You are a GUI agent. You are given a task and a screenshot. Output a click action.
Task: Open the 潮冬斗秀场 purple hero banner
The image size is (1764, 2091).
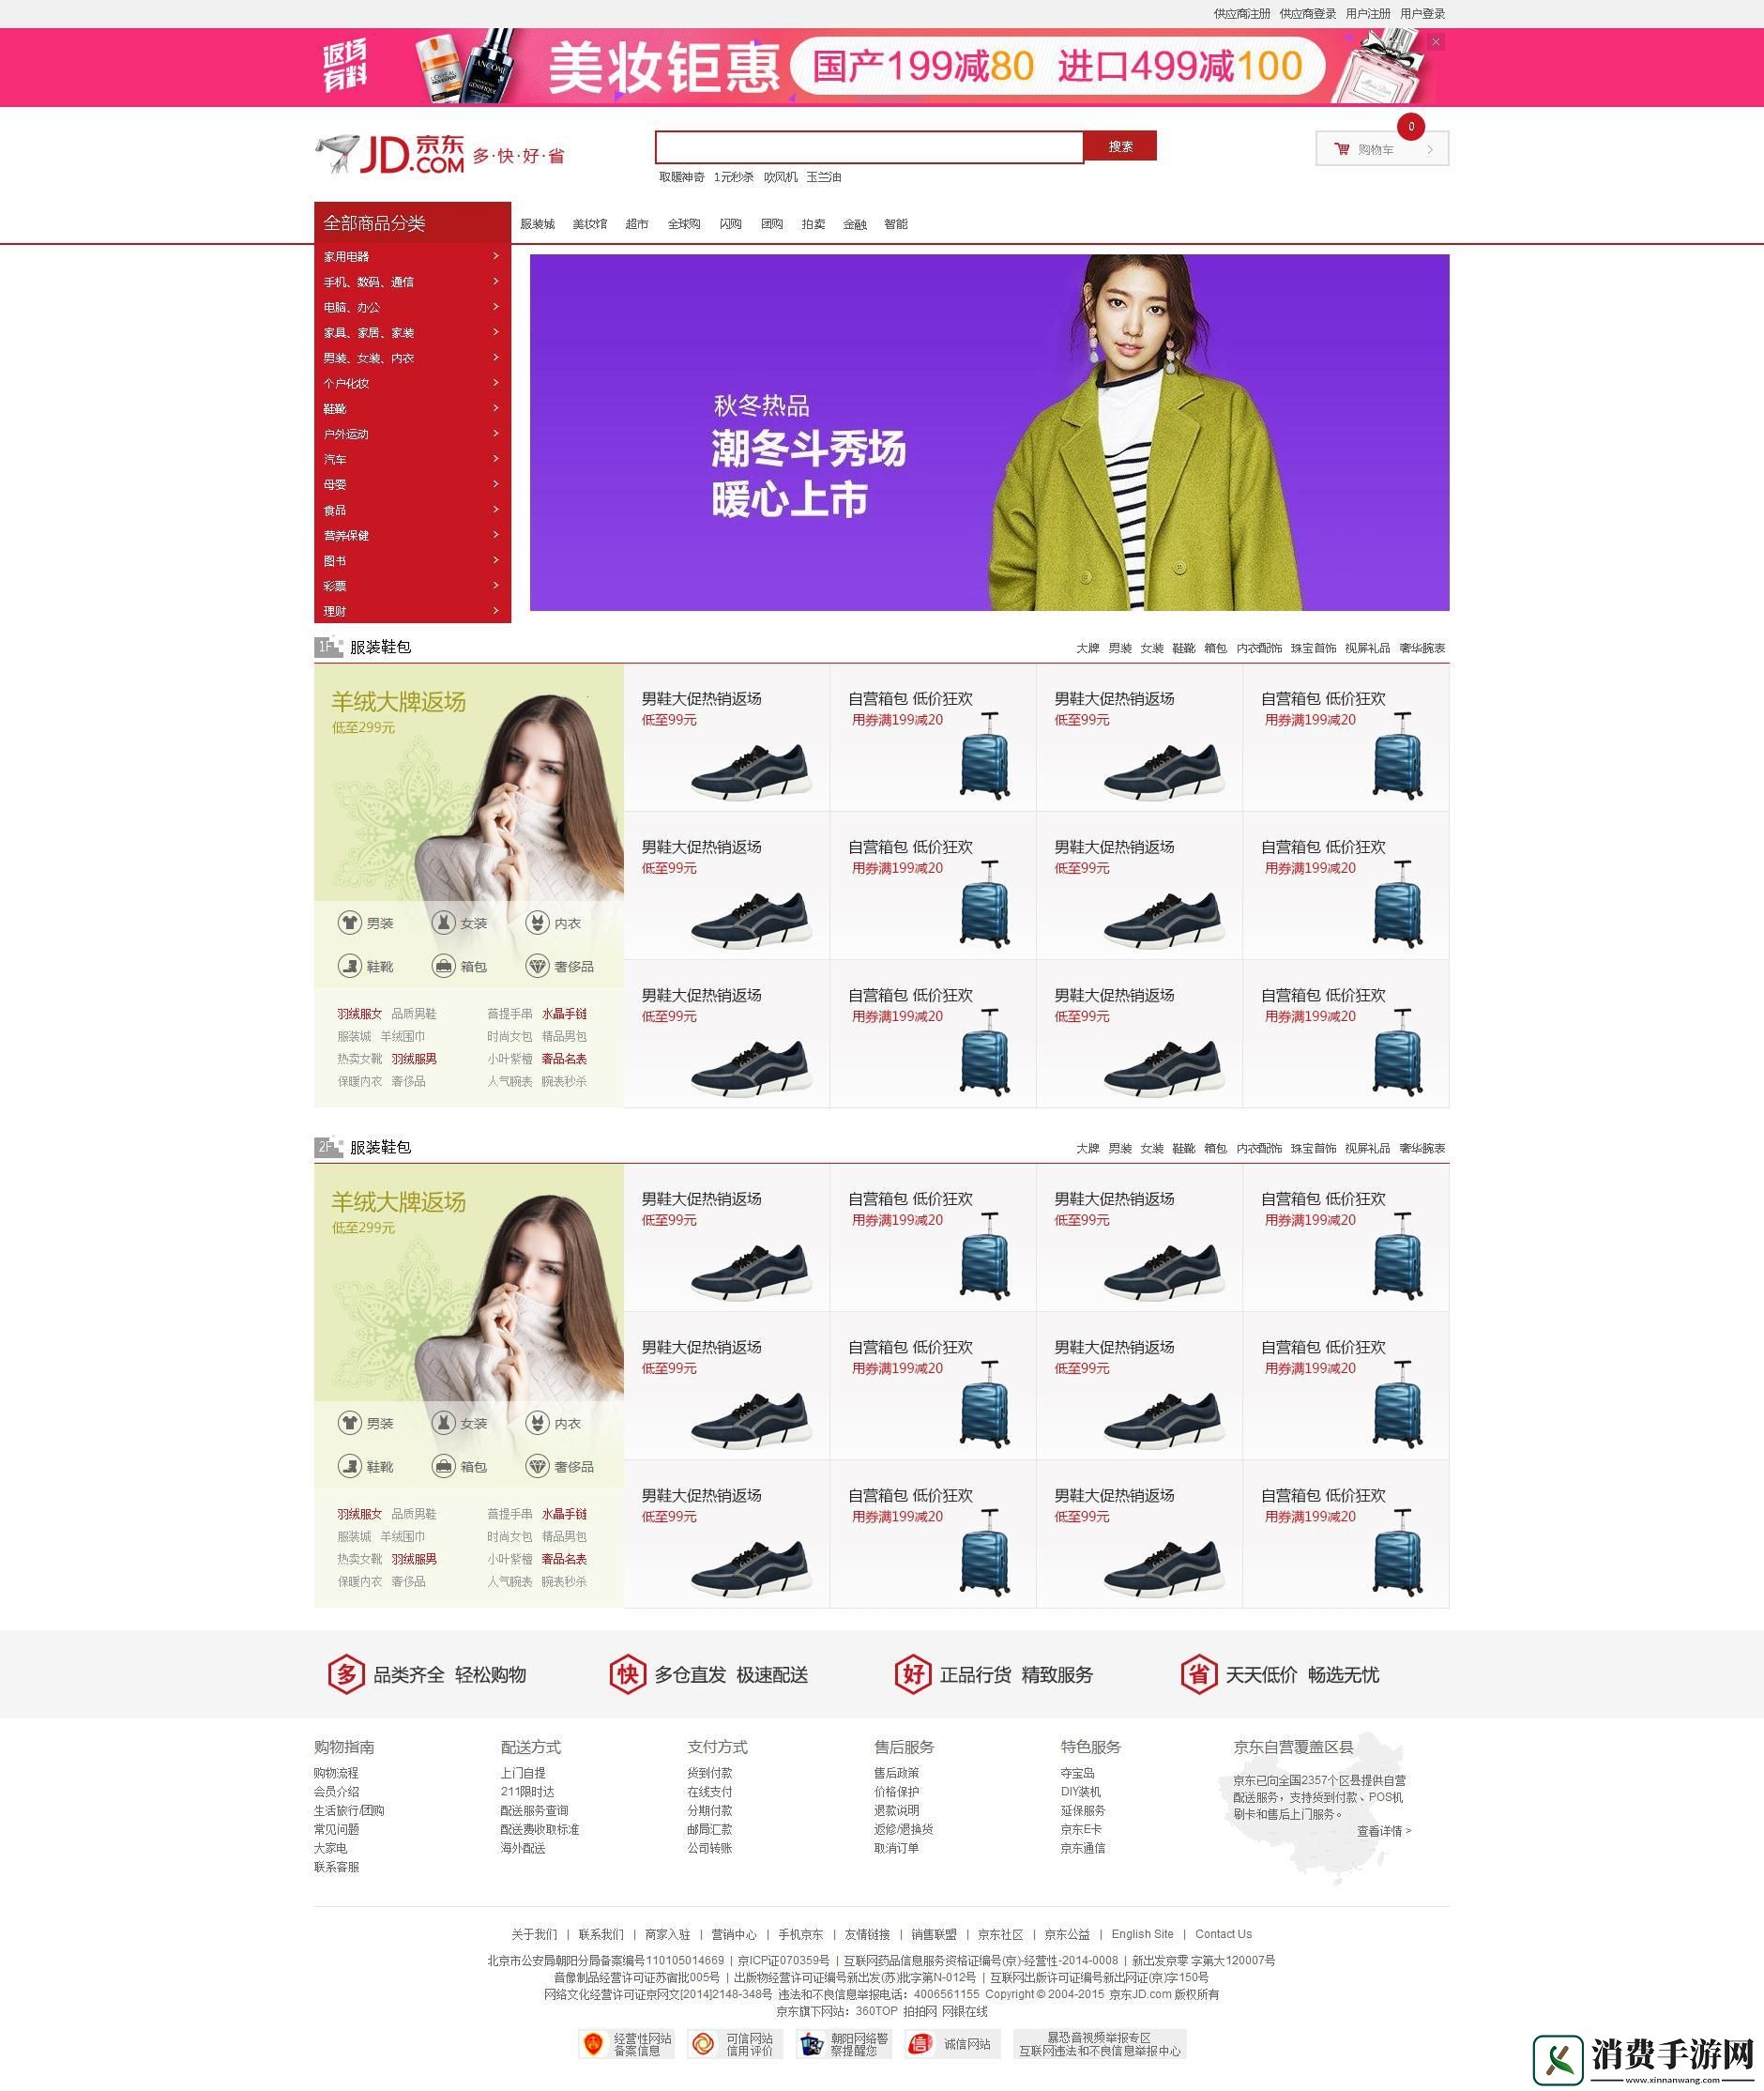click(988, 432)
